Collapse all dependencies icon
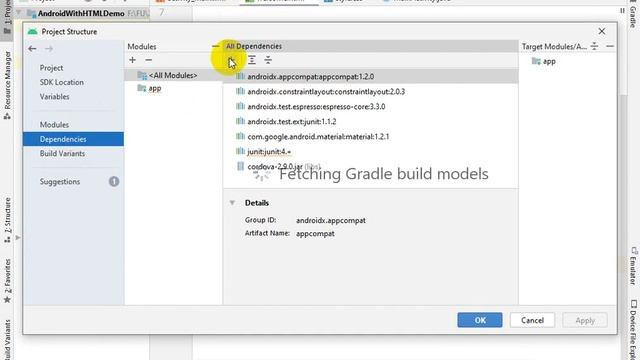The width and height of the screenshot is (640, 360). tap(268, 60)
